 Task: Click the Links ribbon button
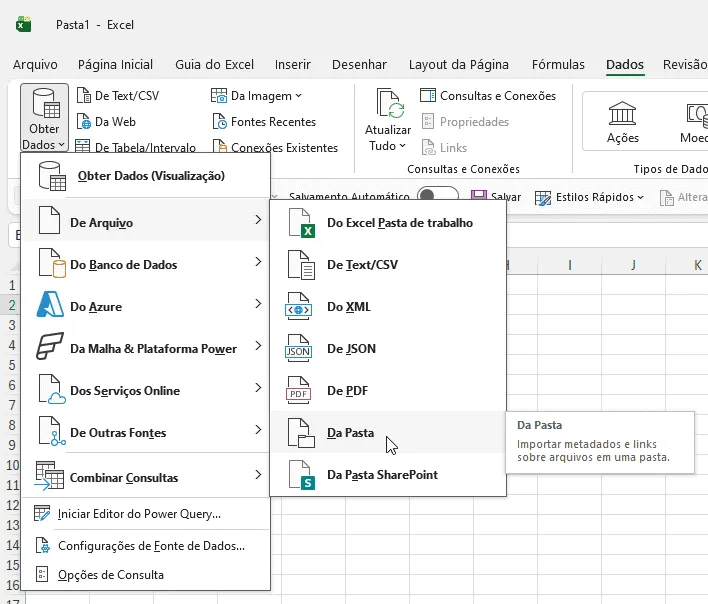pos(444,148)
